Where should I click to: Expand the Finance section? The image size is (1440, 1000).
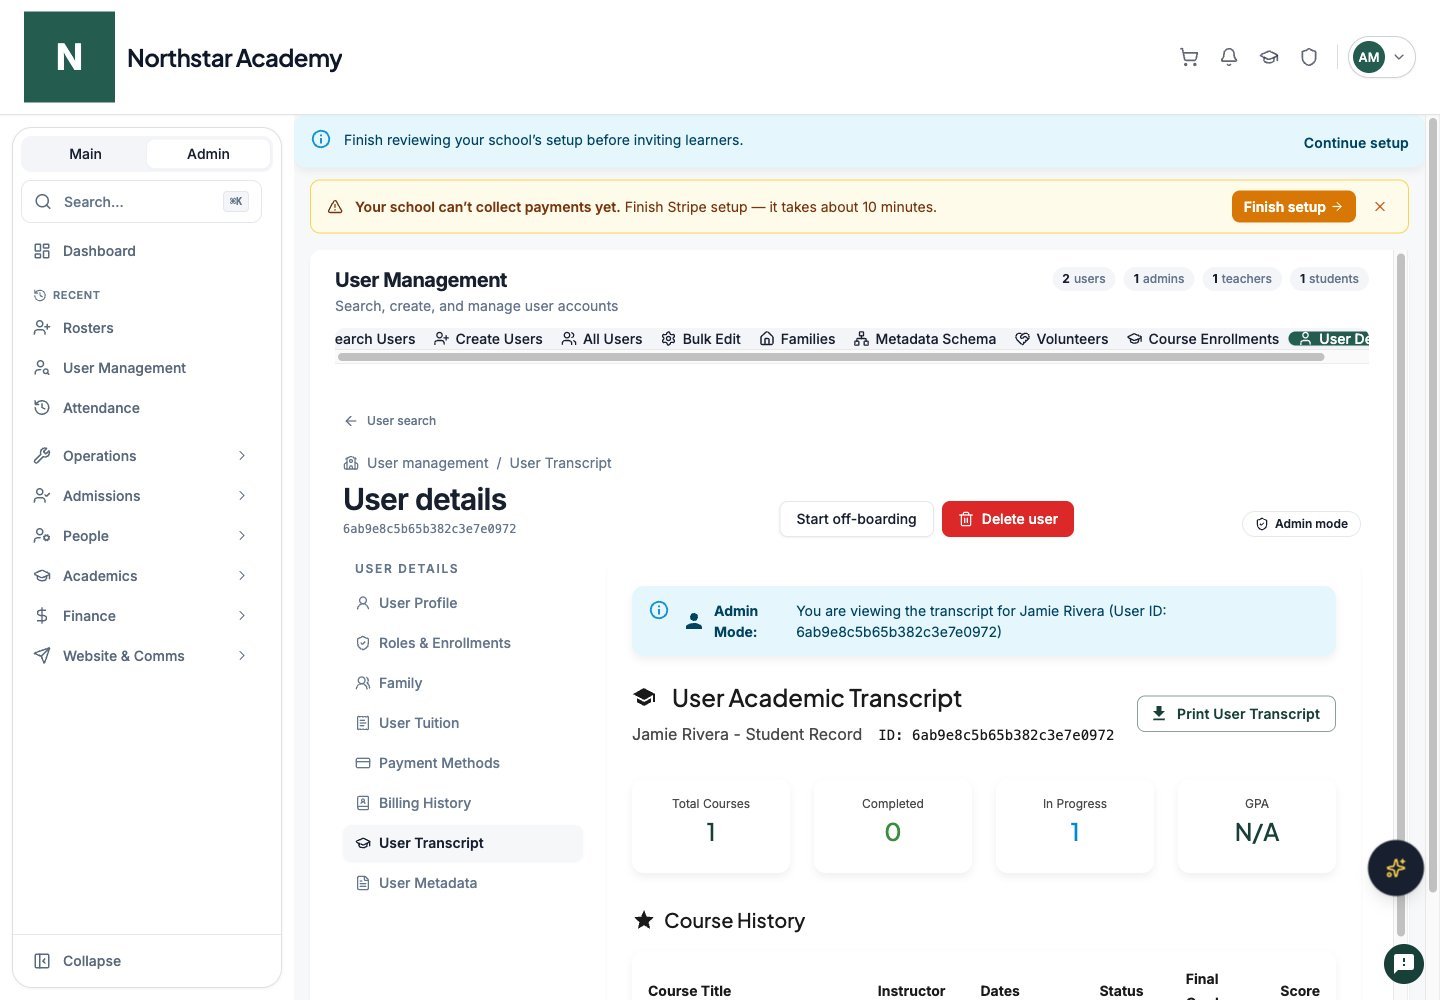(141, 616)
